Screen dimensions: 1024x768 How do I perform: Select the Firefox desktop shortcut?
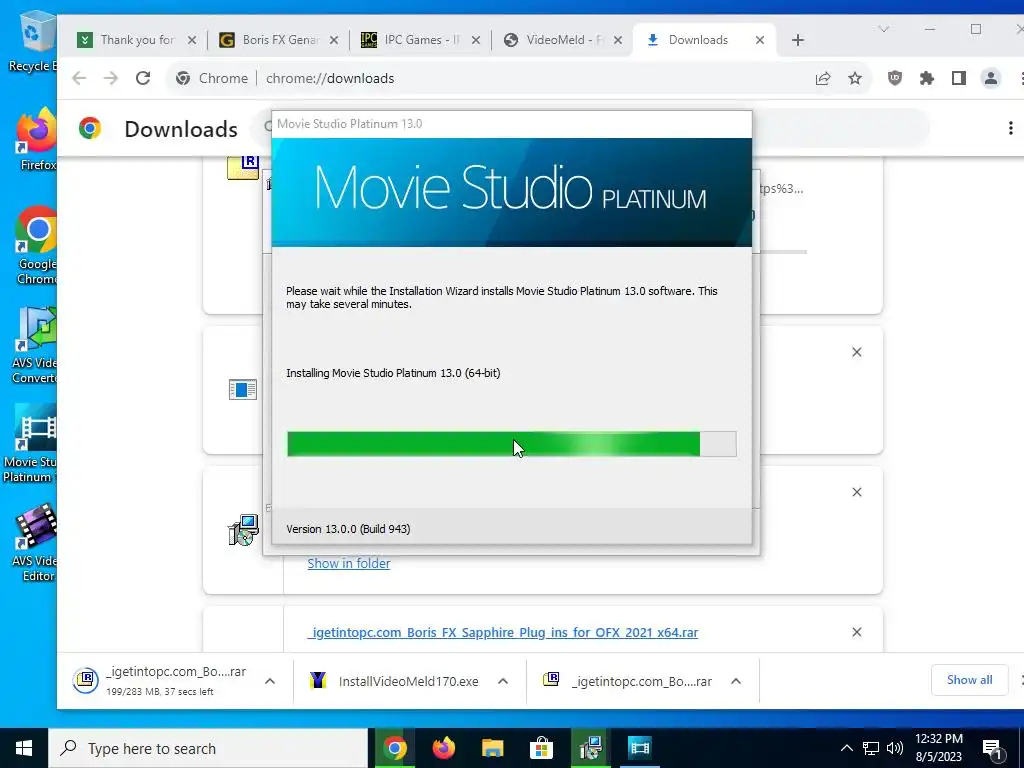point(36,140)
